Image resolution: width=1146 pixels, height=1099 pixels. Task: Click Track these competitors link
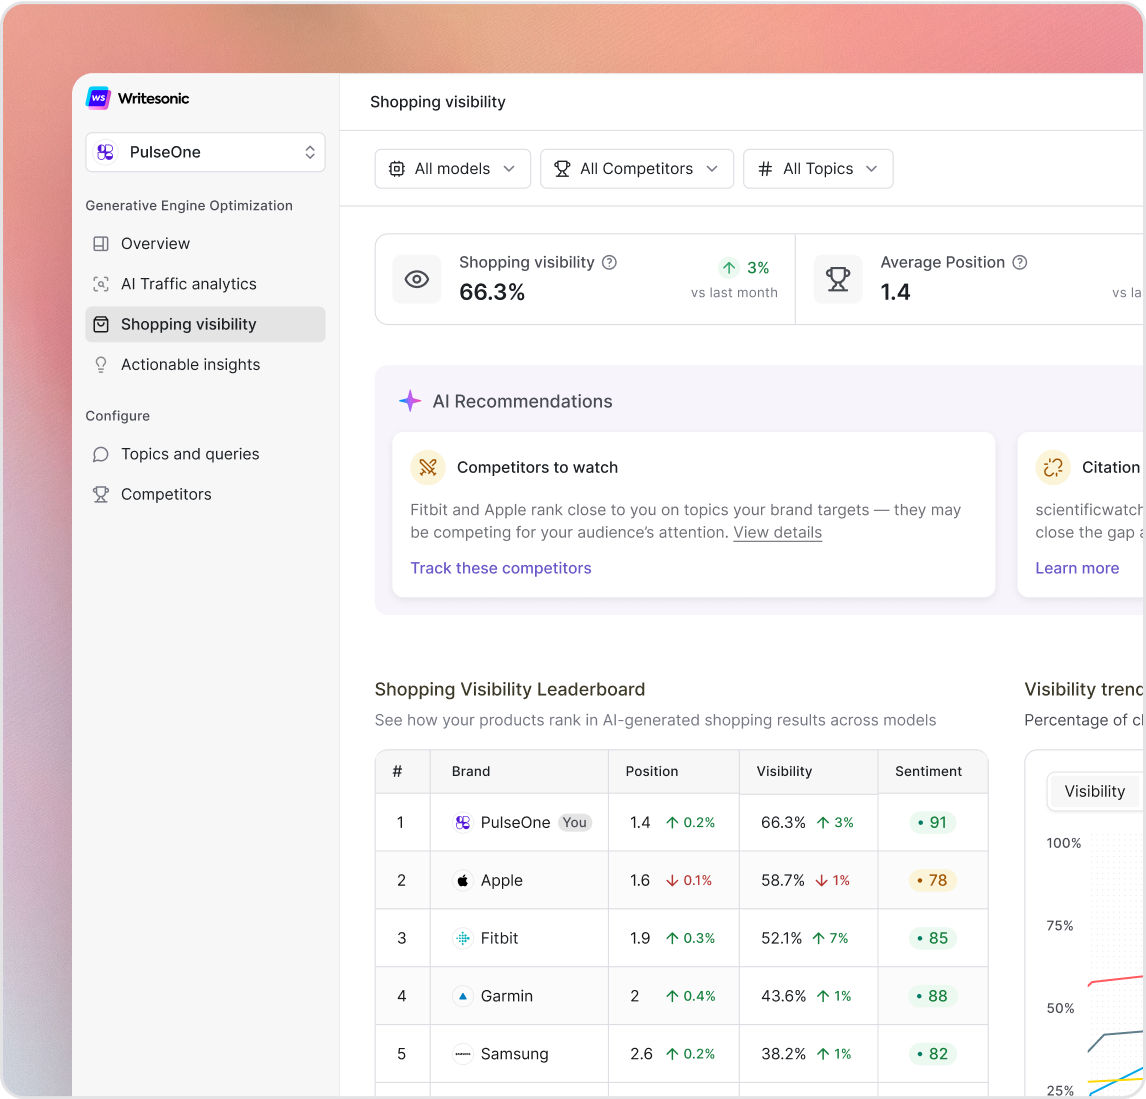(x=501, y=568)
